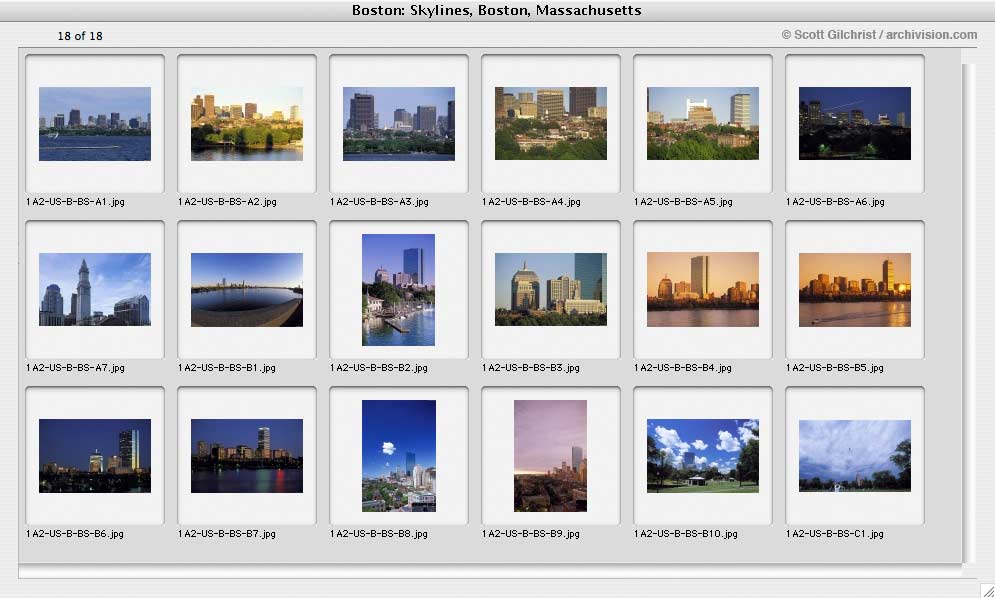
Task: Click filename label 1A2-US-B-BS-A1.jpg
Action: pyautogui.click(x=76, y=202)
